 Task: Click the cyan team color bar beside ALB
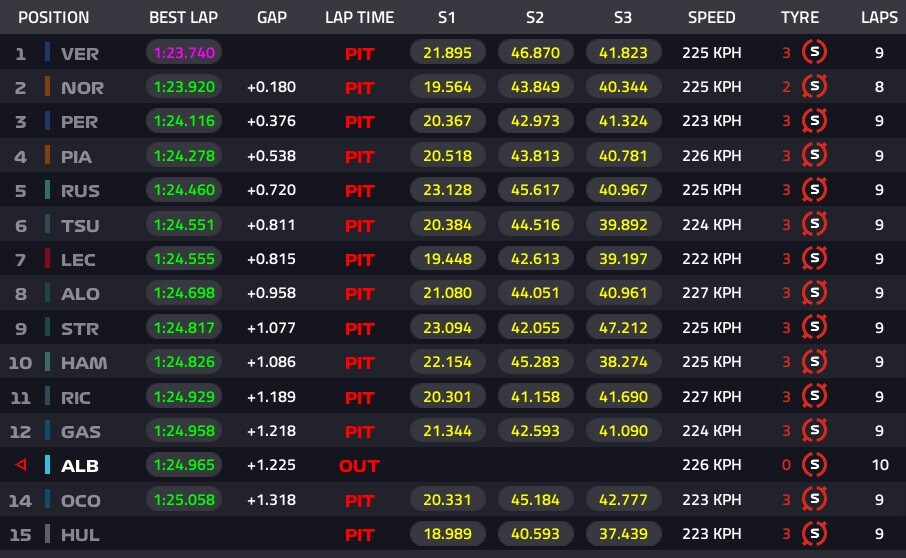point(47,465)
